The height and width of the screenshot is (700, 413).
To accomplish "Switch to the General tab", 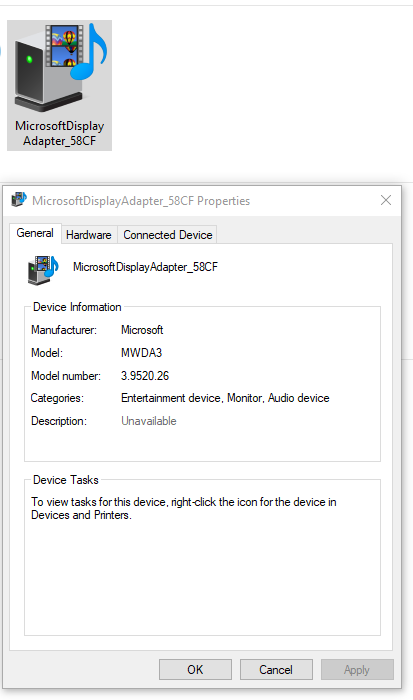I will [35, 233].
